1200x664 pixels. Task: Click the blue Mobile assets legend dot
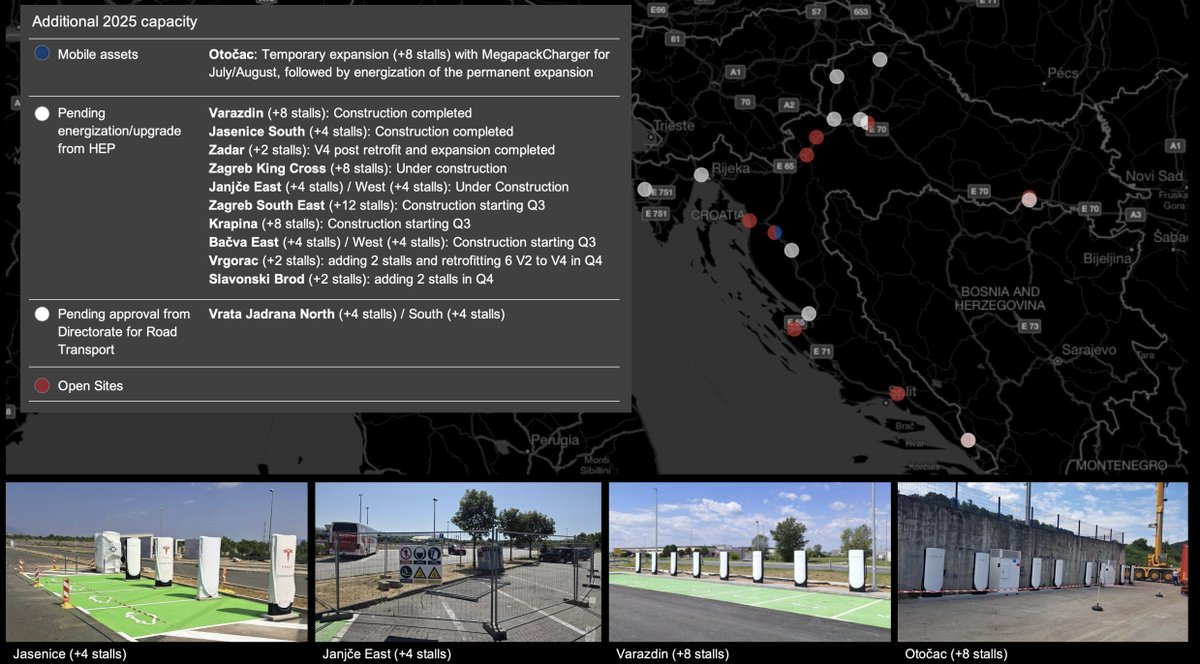coord(41,54)
